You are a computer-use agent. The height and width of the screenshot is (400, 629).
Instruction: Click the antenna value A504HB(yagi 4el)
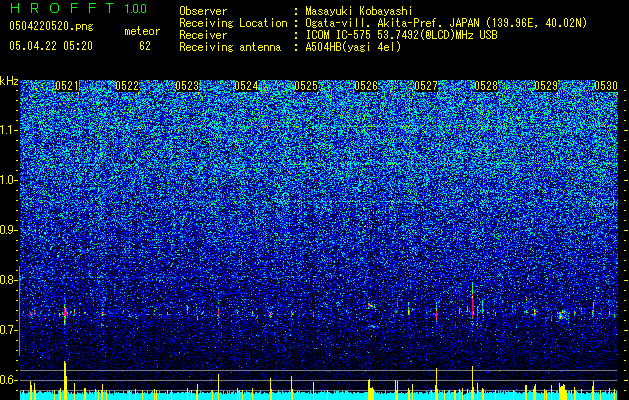(353, 47)
